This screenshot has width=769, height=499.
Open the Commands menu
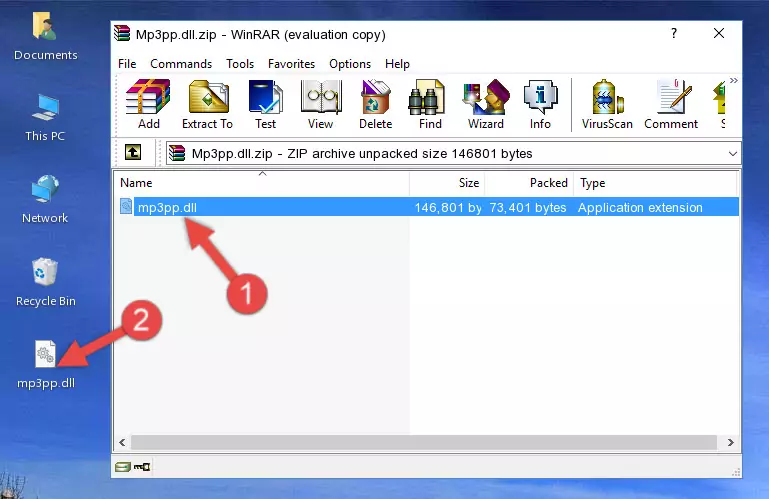pos(181,64)
